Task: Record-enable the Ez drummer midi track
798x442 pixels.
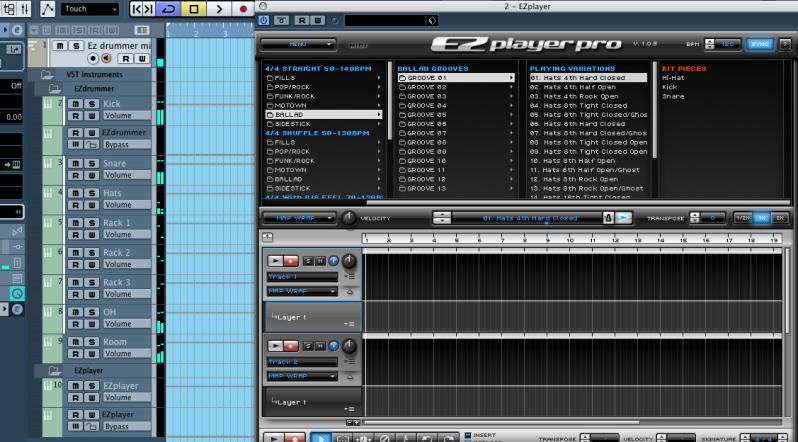Action: (93, 59)
